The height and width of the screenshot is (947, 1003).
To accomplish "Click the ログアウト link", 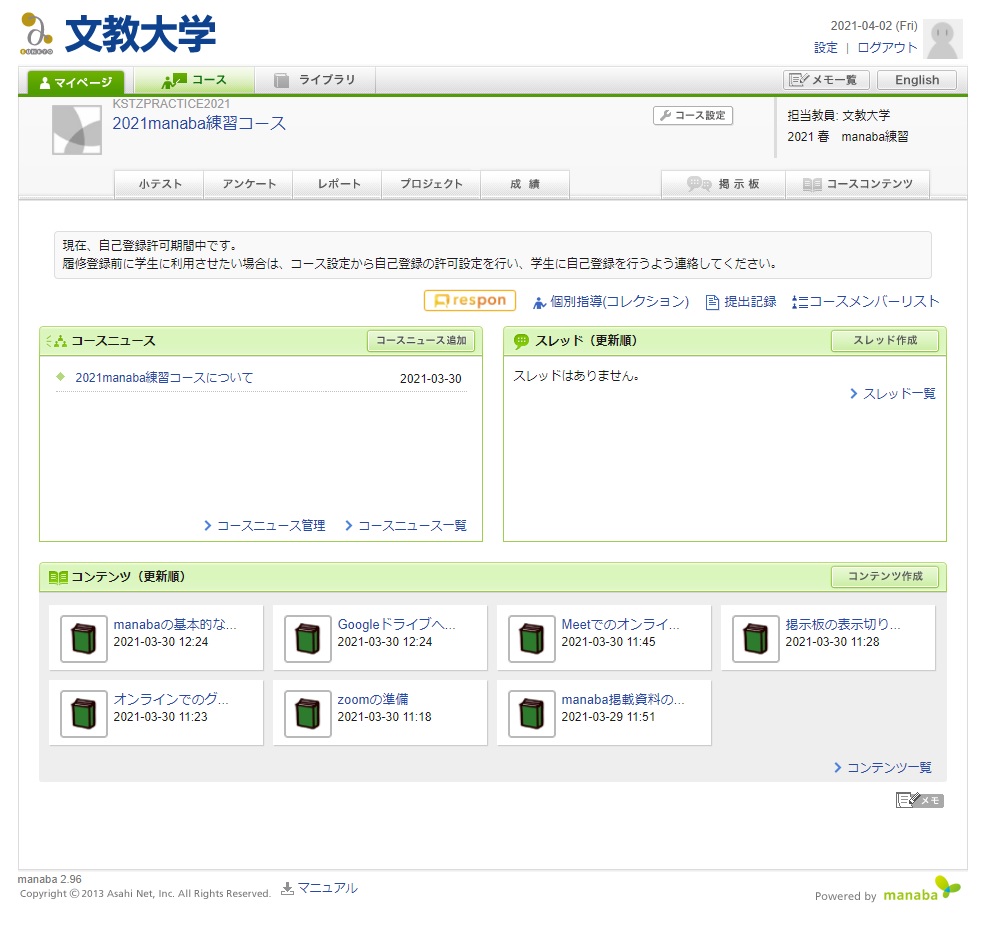I will point(887,47).
